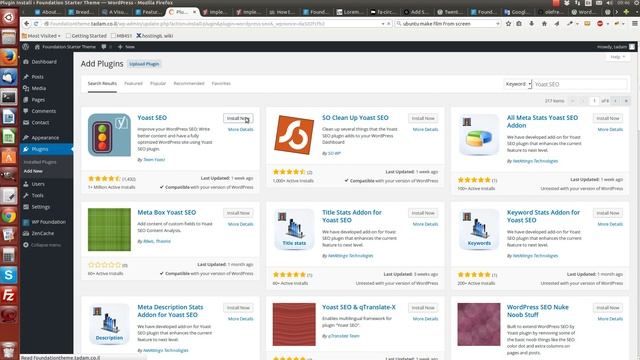Open FileZilla from the Ubuntu dock
The height and width of the screenshot is (360, 640).
[9, 295]
